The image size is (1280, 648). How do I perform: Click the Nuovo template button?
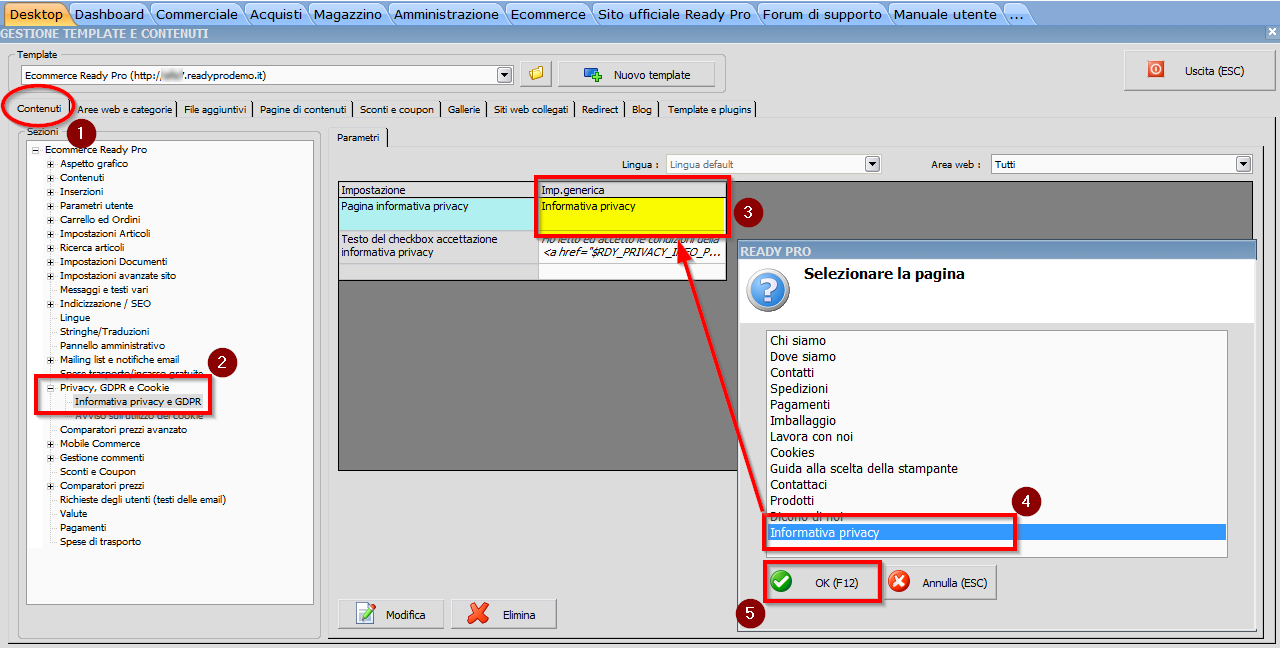click(637, 75)
